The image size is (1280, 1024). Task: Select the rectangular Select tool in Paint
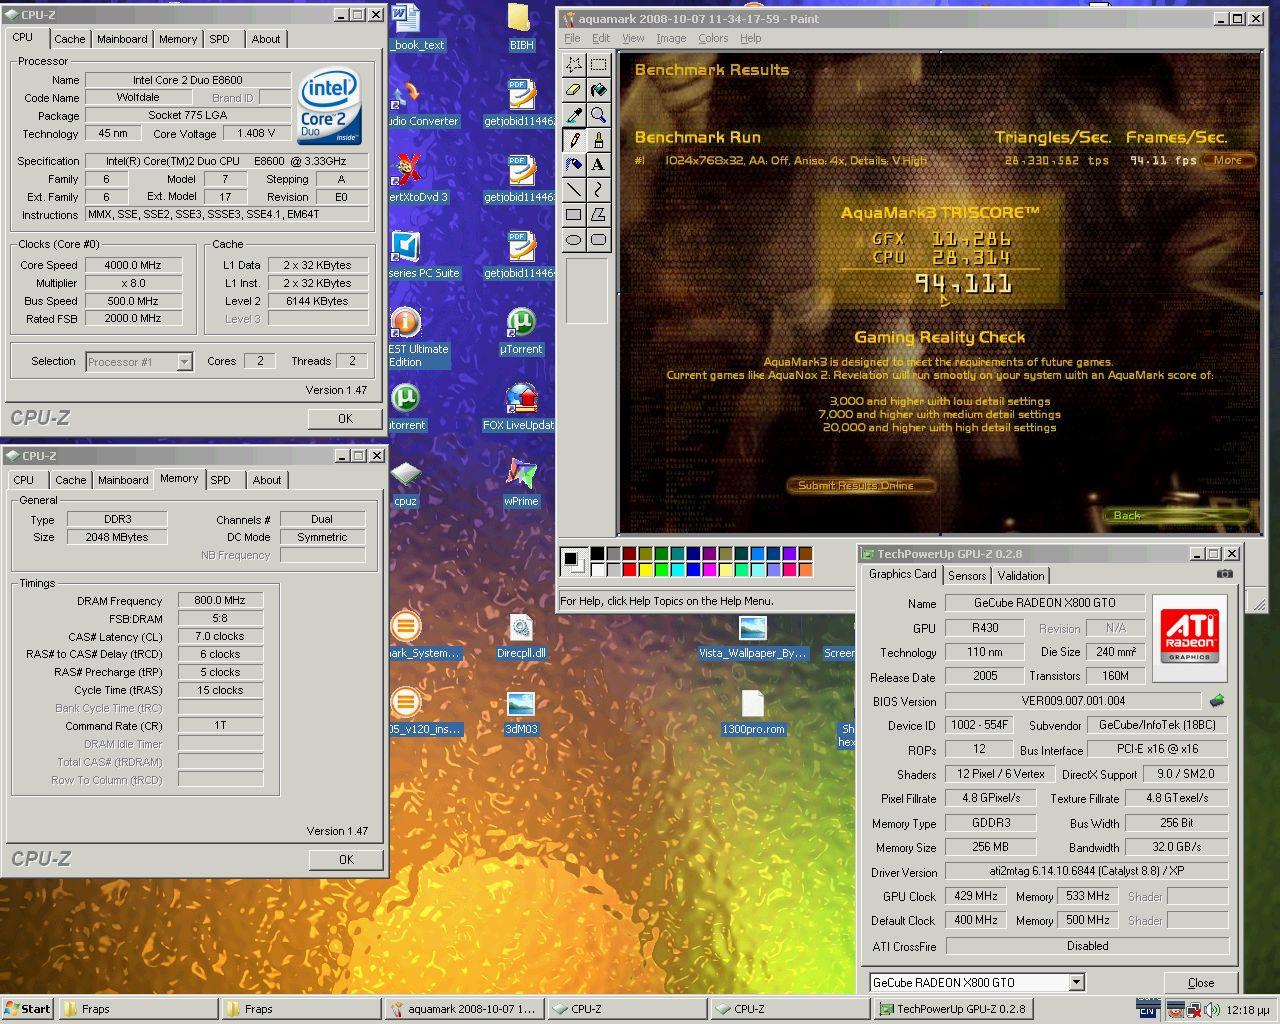point(598,65)
